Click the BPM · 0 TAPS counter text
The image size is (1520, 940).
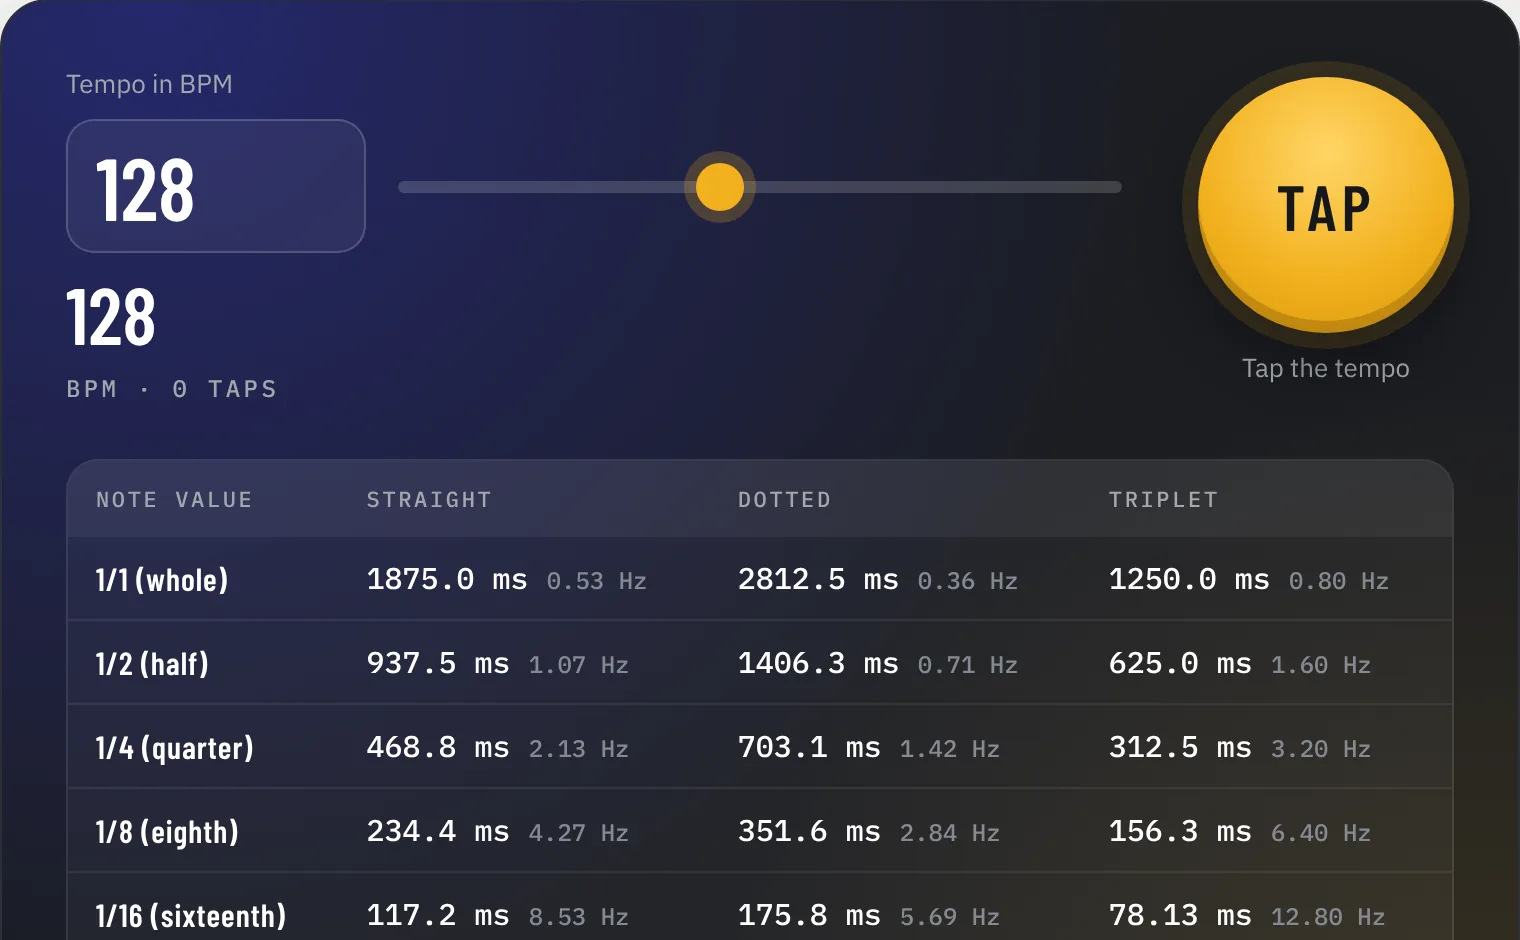coord(172,389)
